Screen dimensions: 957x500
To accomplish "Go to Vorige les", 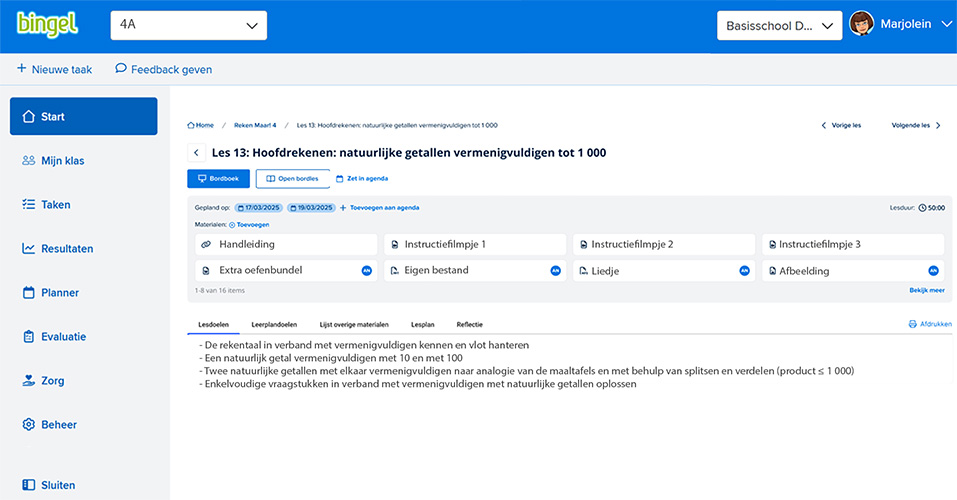I will [841, 125].
